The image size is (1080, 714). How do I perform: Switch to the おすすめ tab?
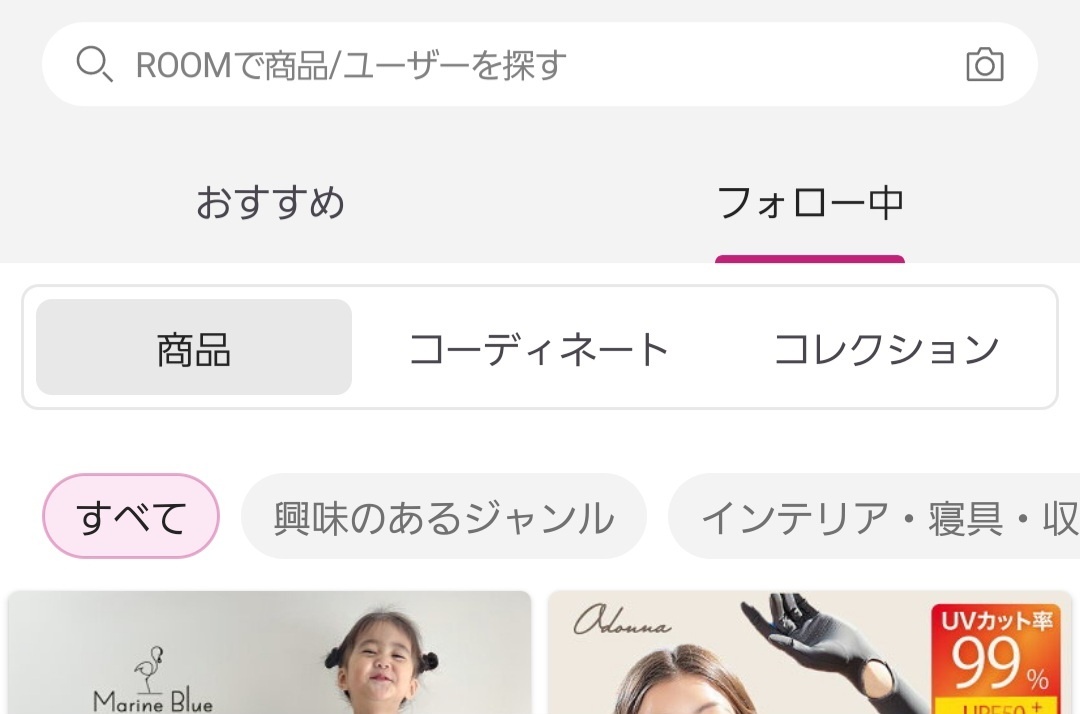click(270, 203)
